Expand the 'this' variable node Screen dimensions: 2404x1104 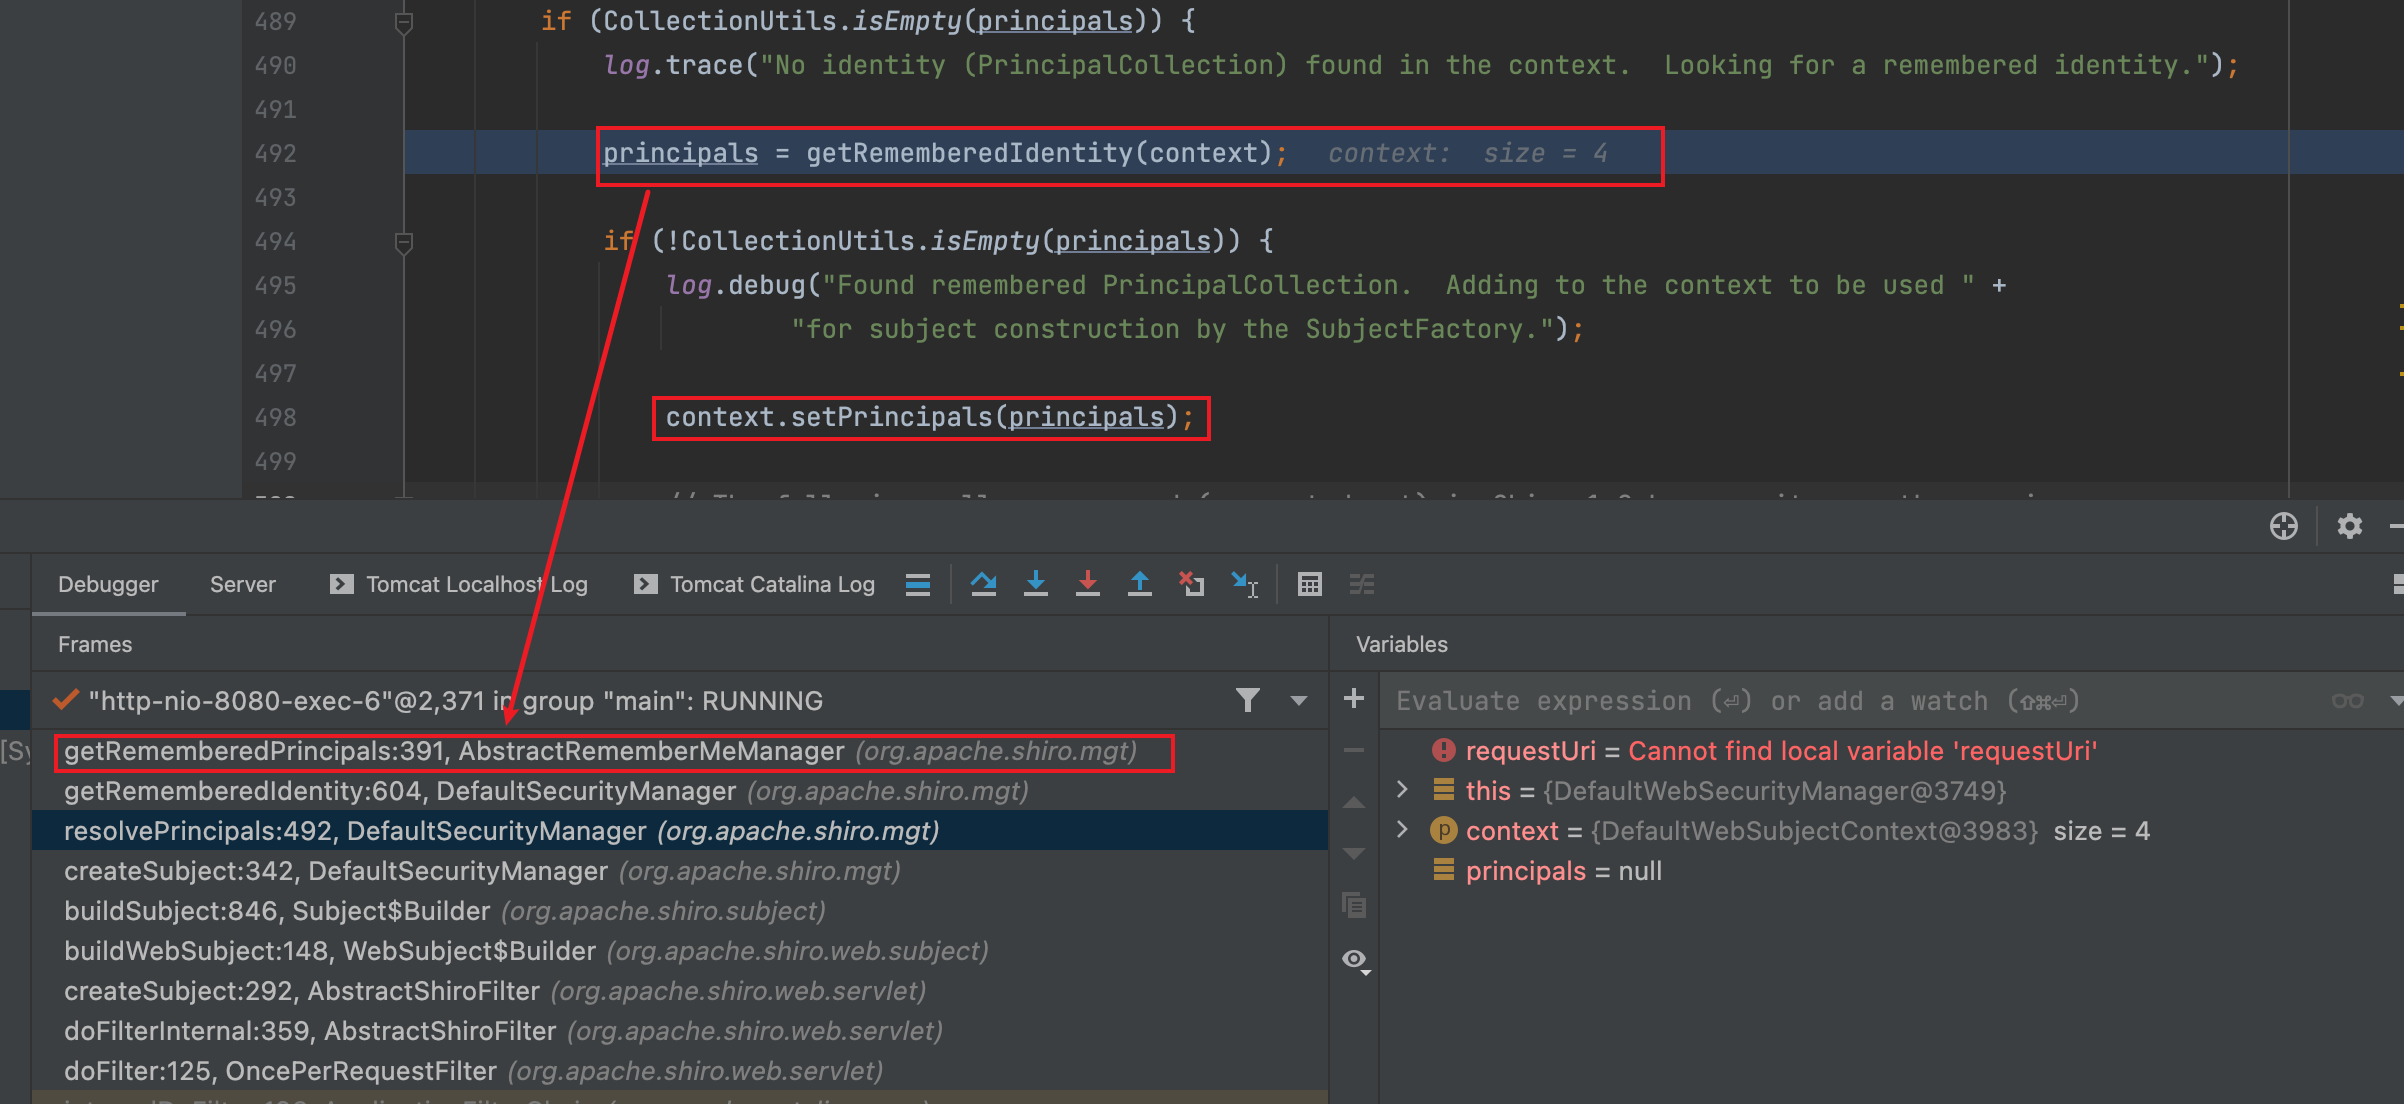[1402, 790]
